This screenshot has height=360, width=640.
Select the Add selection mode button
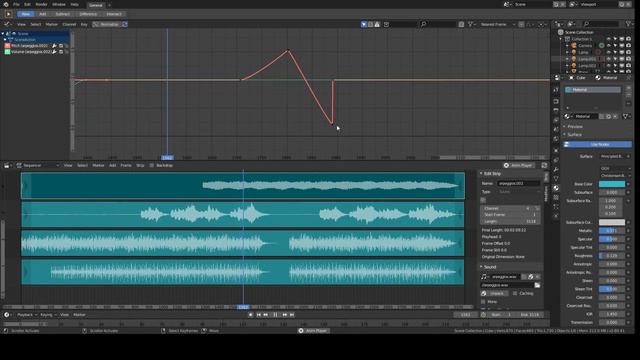(x=42, y=14)
